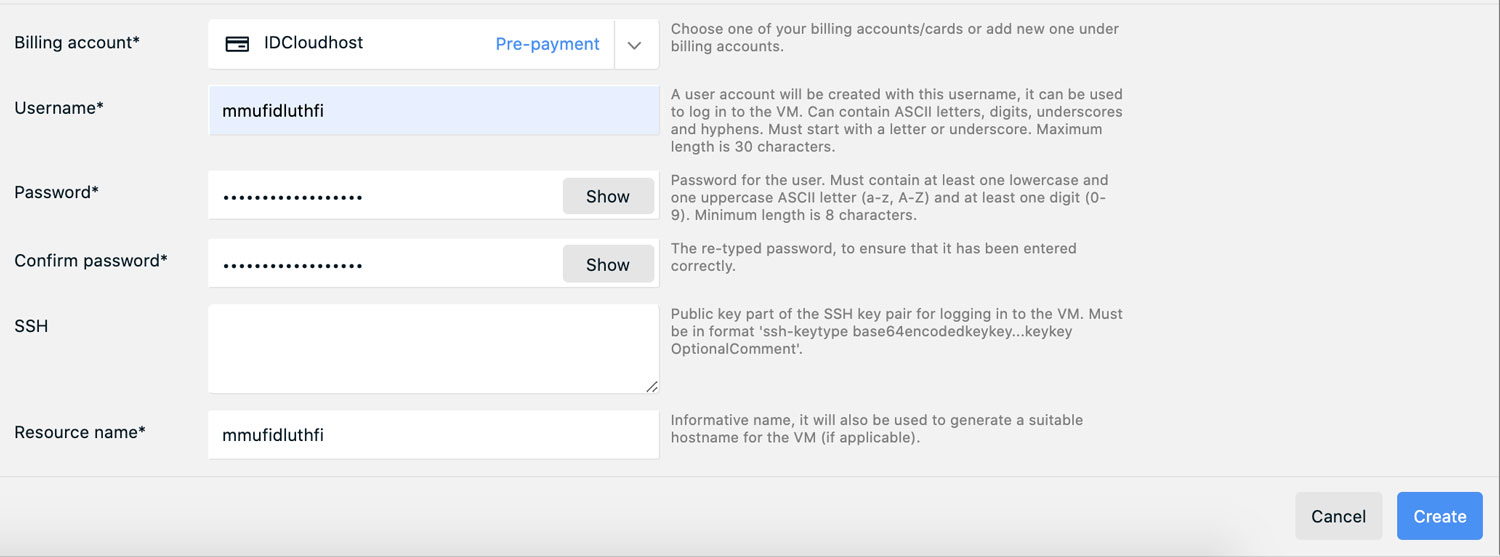Viewport: 1500px width, 557px height.
Task: Show the Confirm password field contents
Action: click(x=607, y=265)
